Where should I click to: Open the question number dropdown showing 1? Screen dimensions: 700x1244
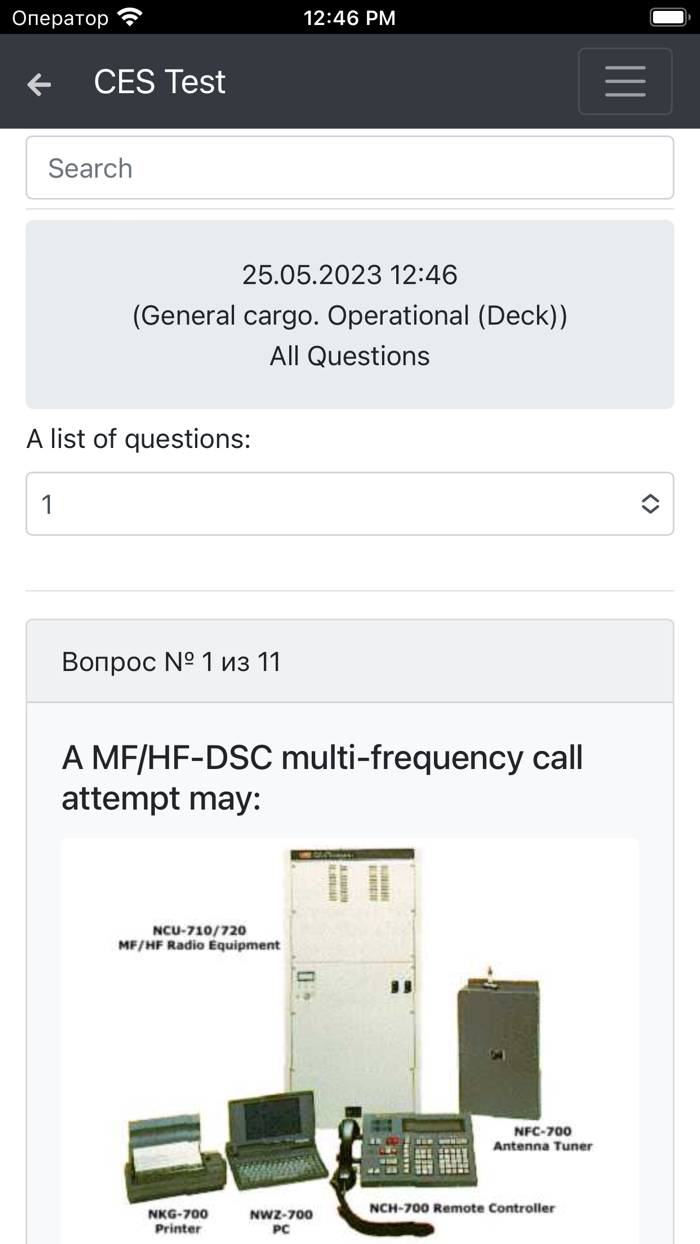click(x=350, y=504)
